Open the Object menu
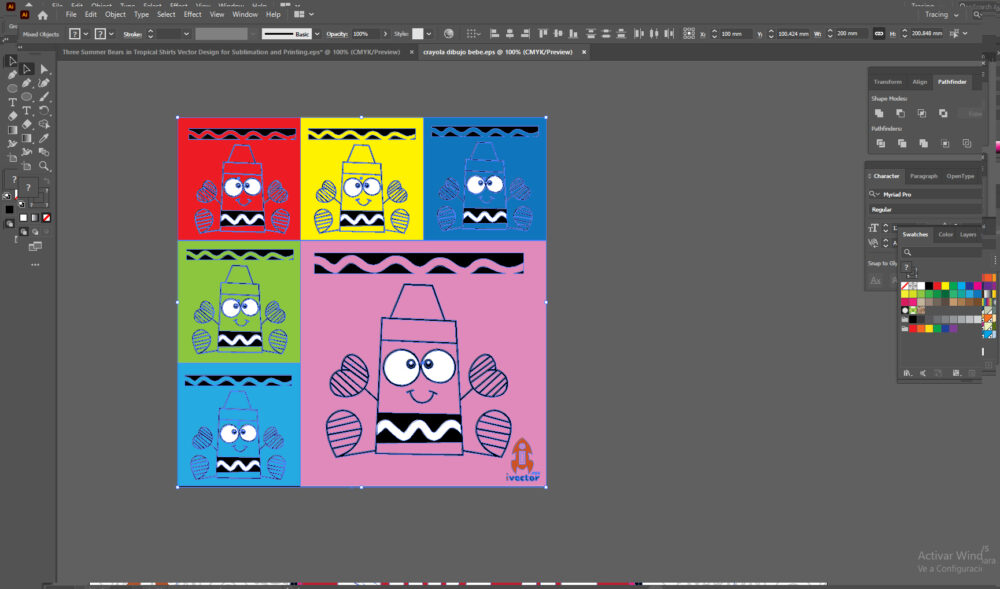The image size is (1000, 589). click(115, 14)
